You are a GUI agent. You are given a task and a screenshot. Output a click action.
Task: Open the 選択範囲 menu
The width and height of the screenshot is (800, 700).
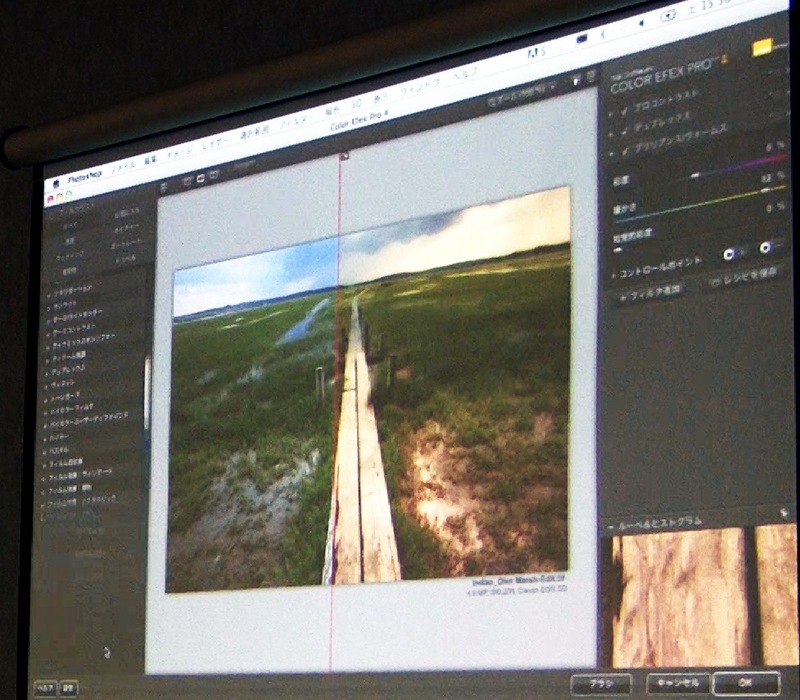click(254, 134)
